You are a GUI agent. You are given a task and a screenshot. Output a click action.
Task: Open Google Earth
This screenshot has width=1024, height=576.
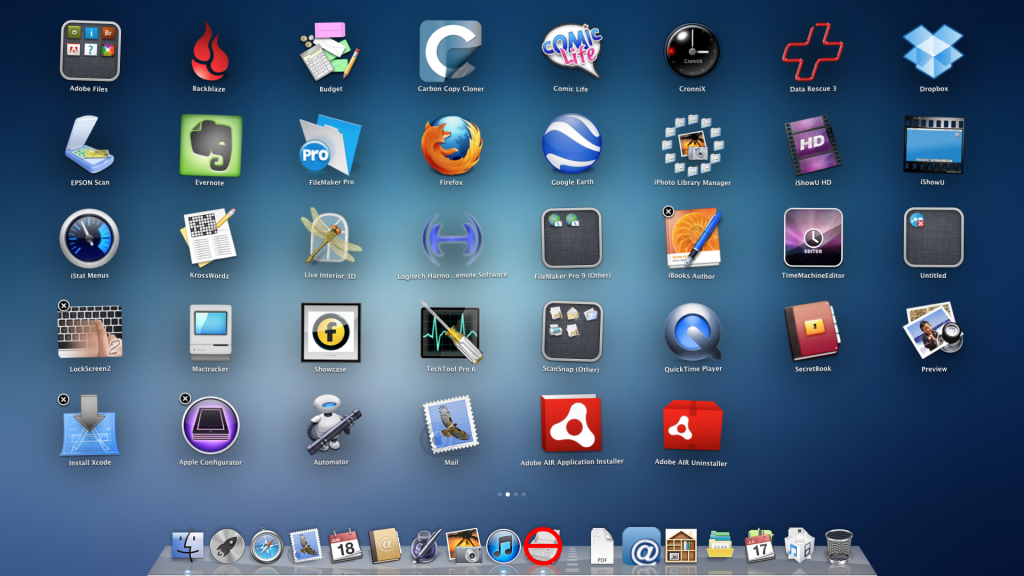(572, 146)
